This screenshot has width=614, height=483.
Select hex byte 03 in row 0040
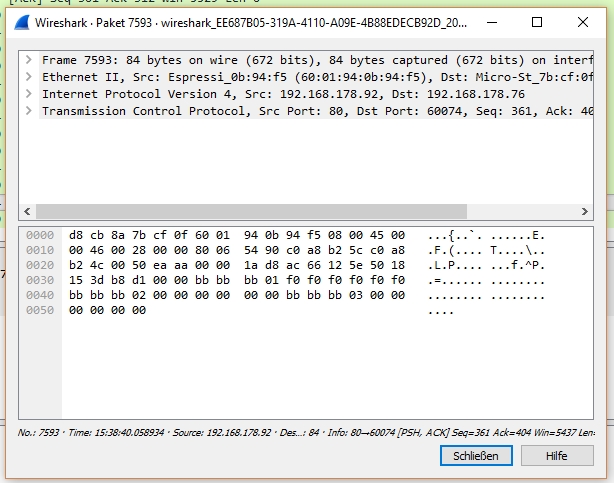point(356,295)
